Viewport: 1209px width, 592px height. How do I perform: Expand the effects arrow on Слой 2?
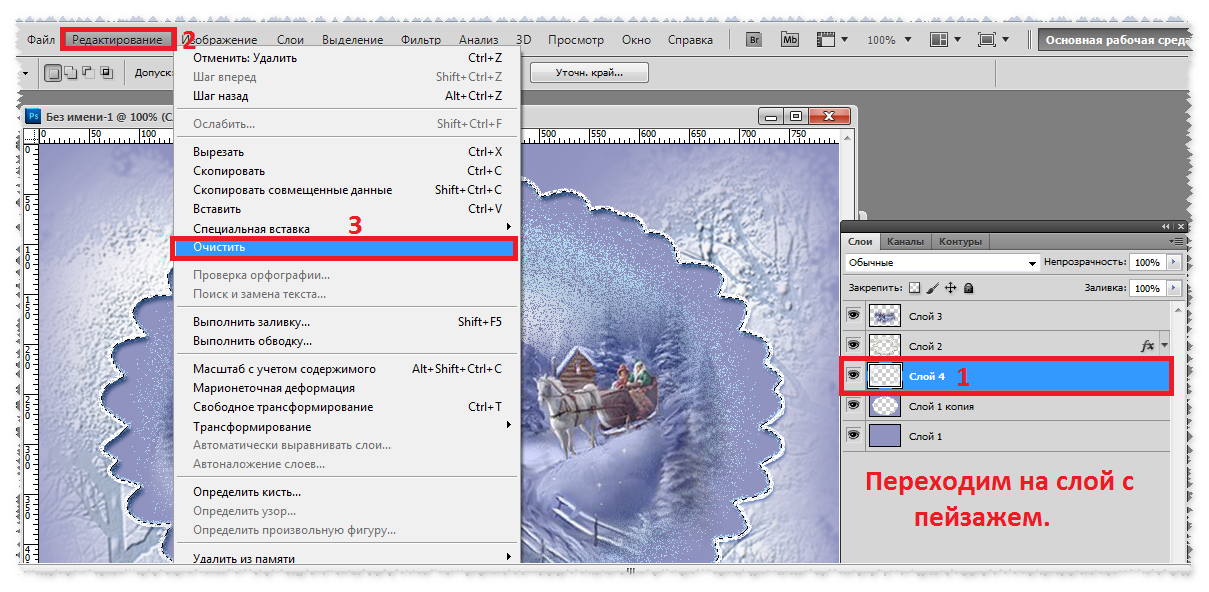pos(1164,346)
